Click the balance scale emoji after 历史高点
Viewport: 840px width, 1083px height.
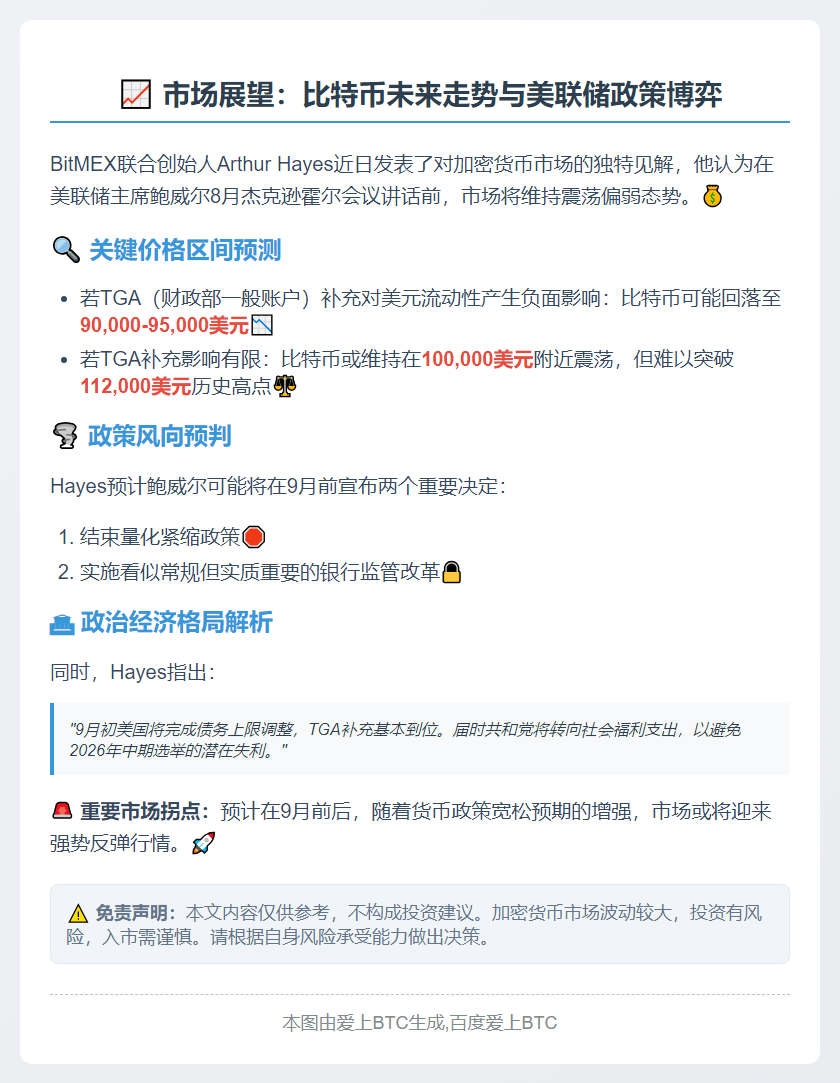click(285, 386)
